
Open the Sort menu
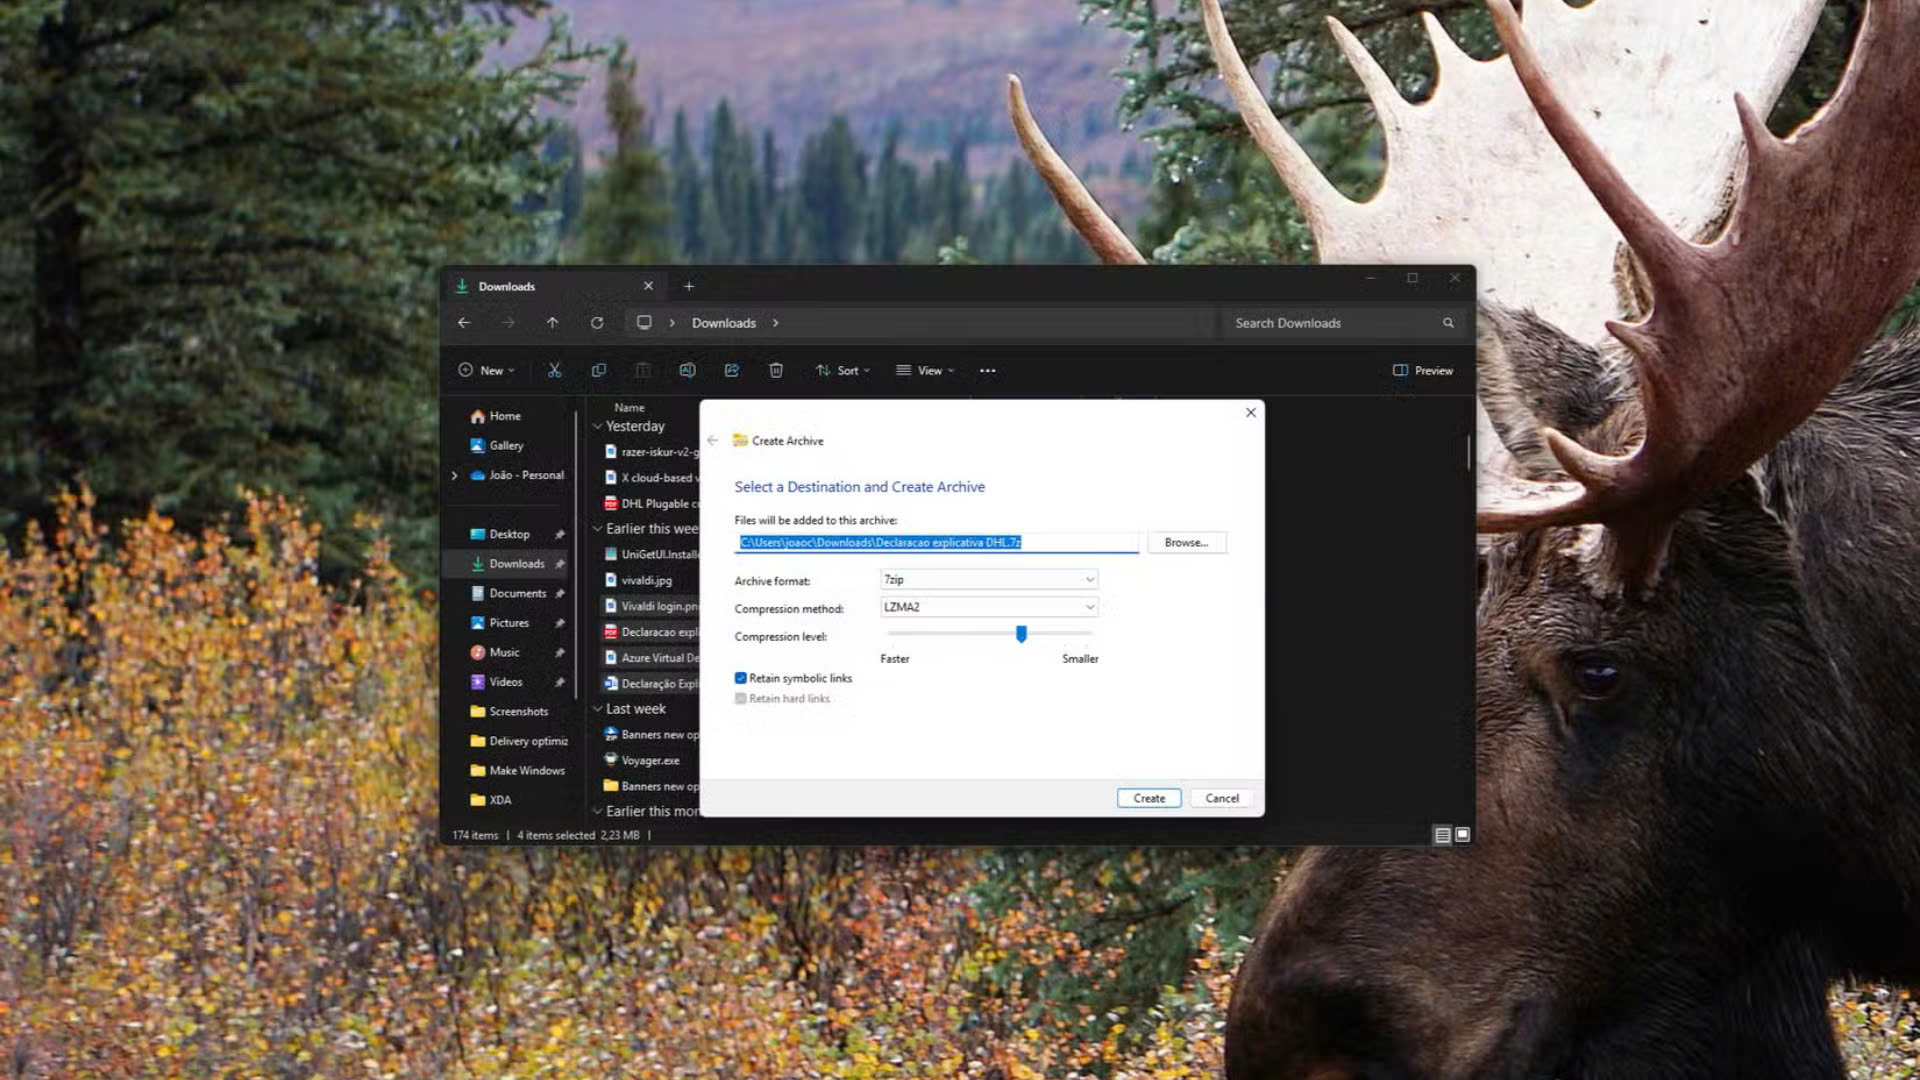click(842, 370)
